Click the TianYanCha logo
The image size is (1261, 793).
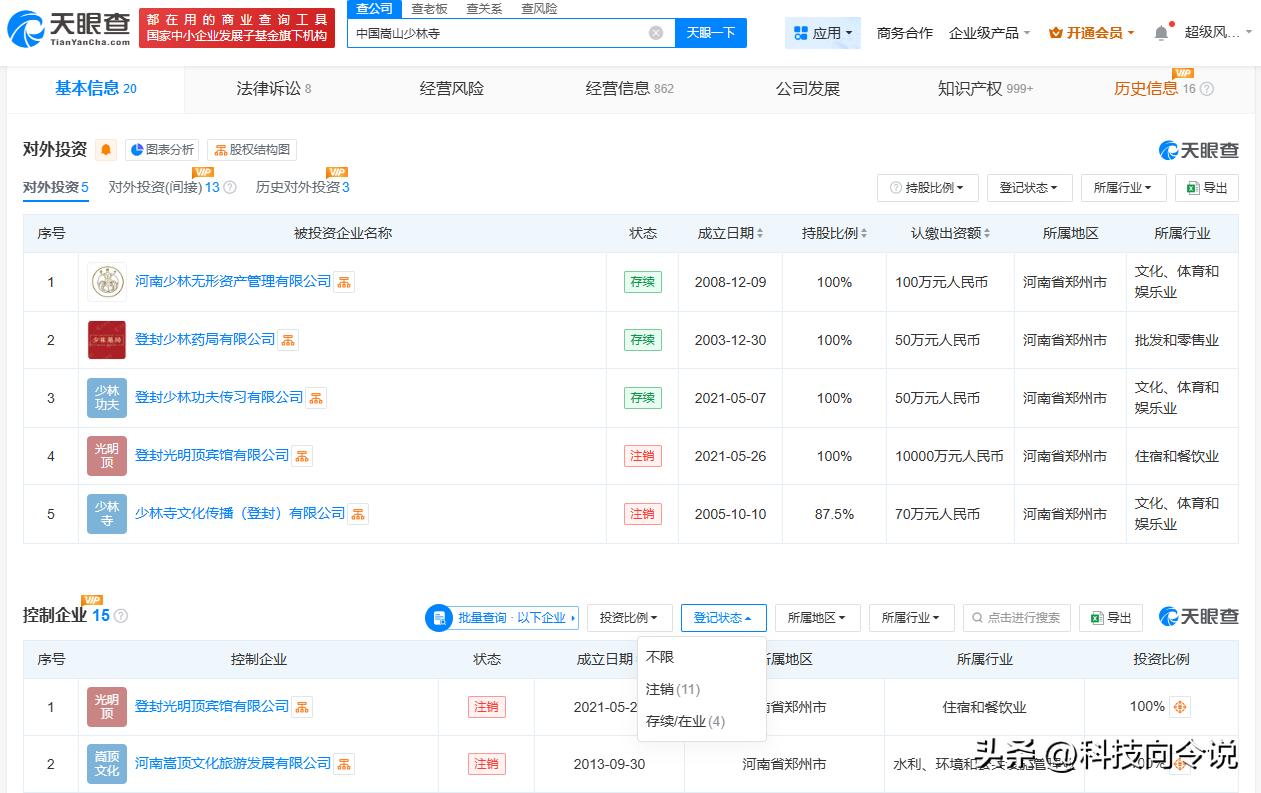pyautogui.click(x=69, y=28)
